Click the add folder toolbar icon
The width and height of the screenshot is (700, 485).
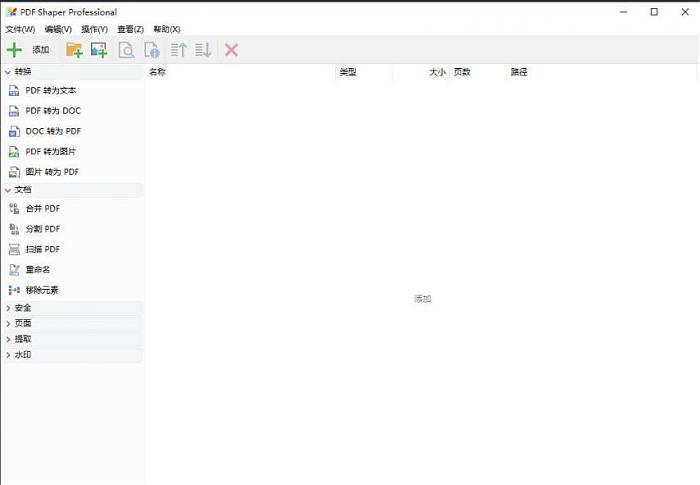click(74, 50)
